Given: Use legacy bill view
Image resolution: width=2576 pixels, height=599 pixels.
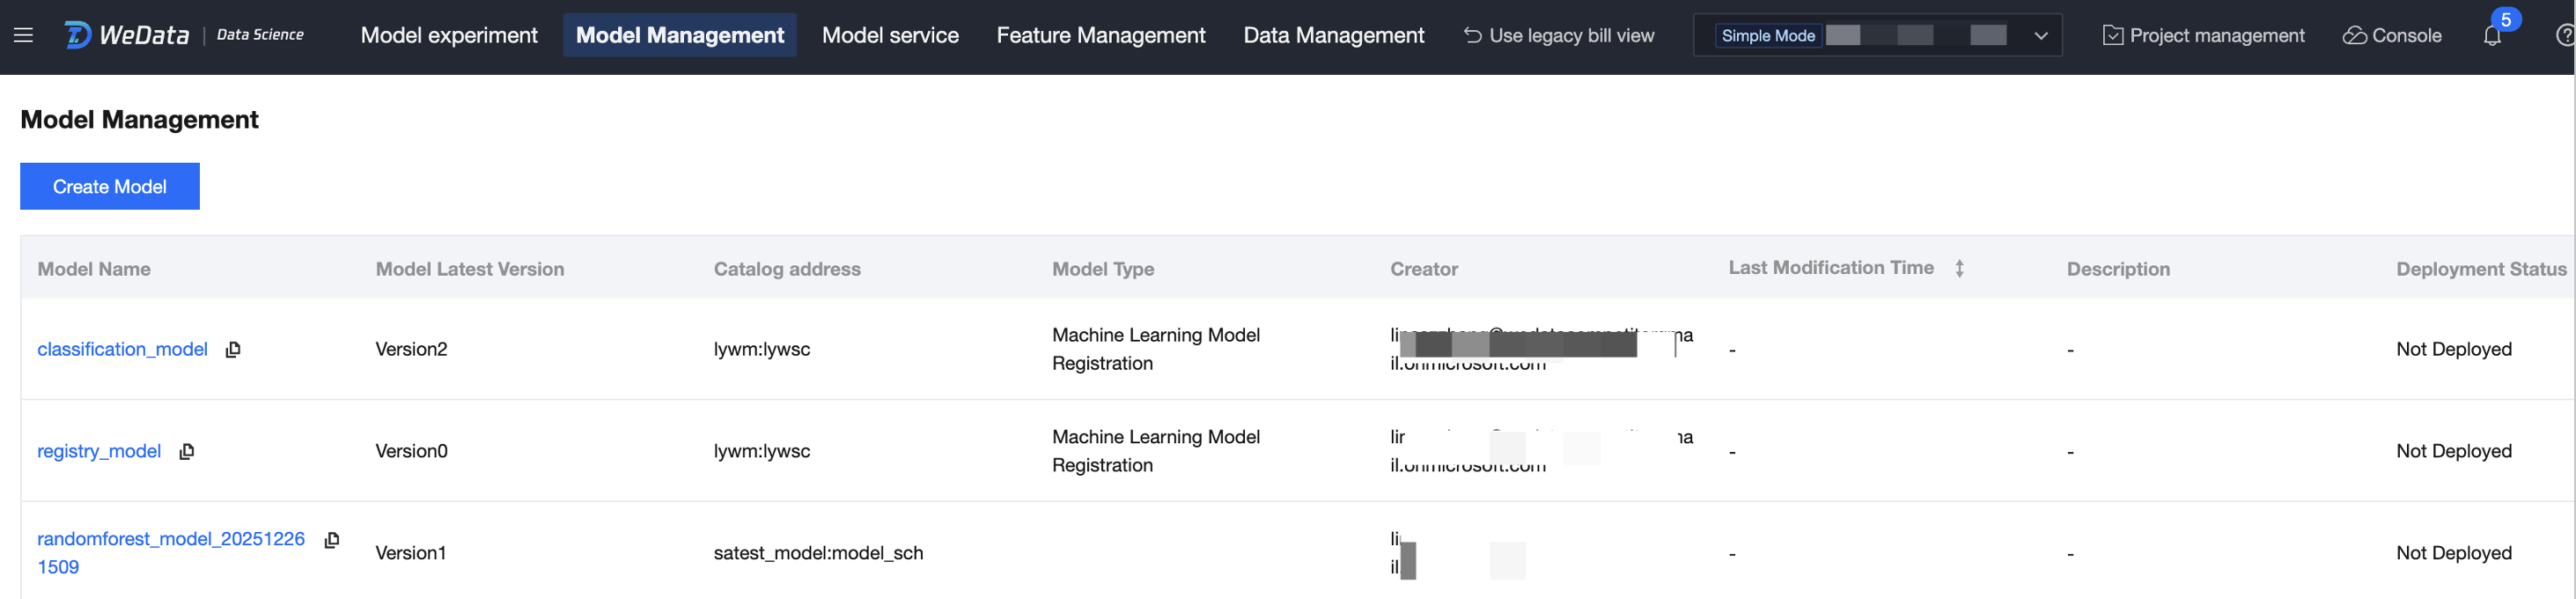Looking at the screenshot, I should click(1558, 35).
